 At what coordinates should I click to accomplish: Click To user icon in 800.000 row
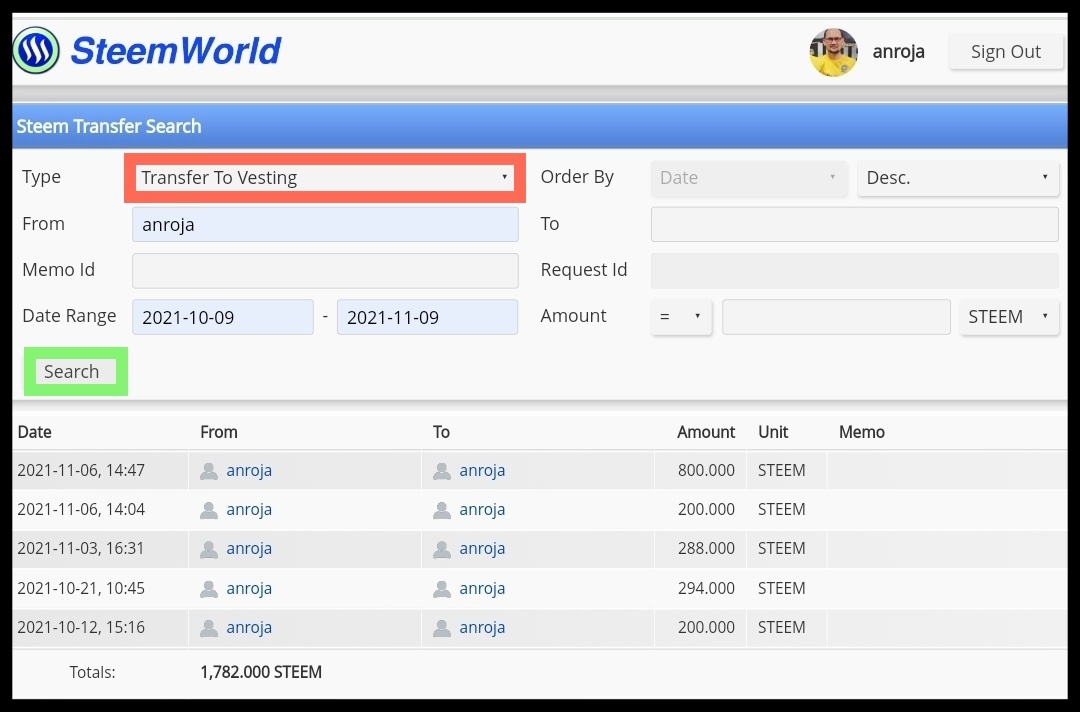(x=442, y=471)
